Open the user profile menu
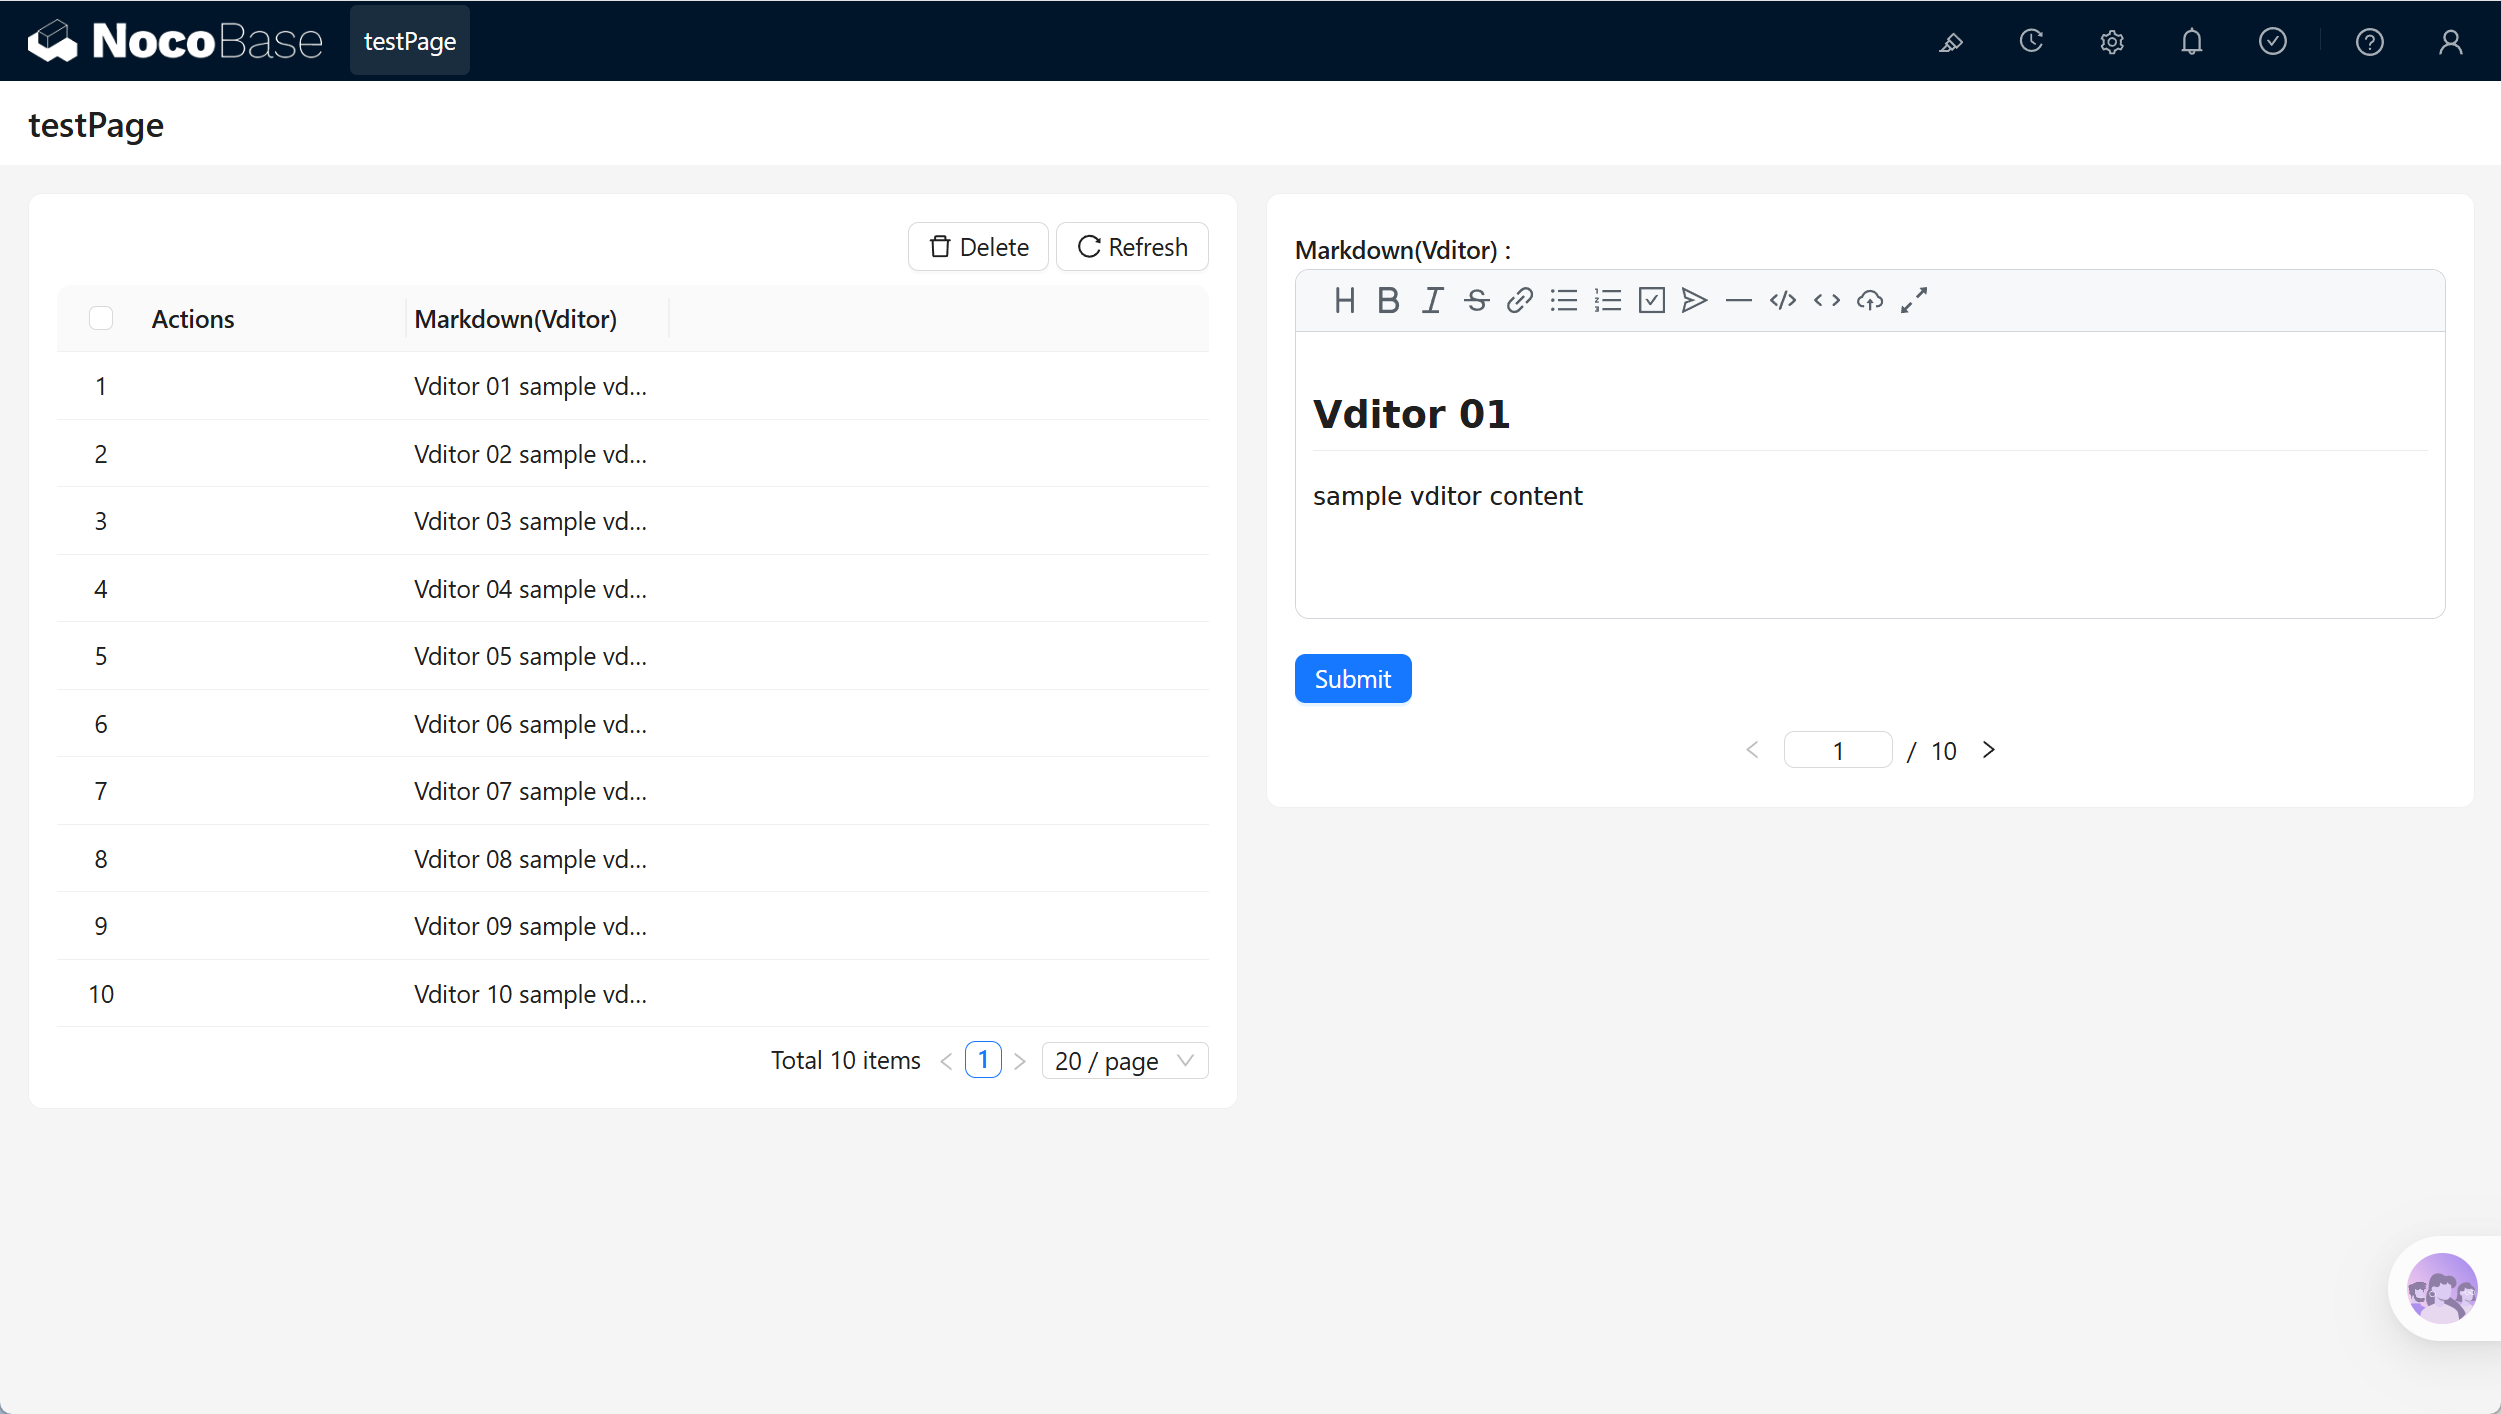Image resolution: width=2501 pixels, height=1414 pixels. coord(2451,42)
